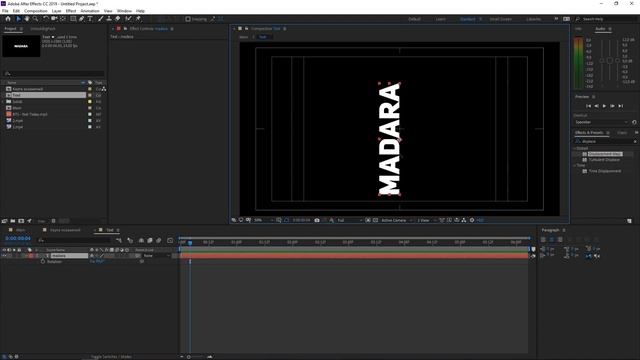Select the Unified Camera tool
Viewport: 640px width, 360px height.
[x=54, y=19]
